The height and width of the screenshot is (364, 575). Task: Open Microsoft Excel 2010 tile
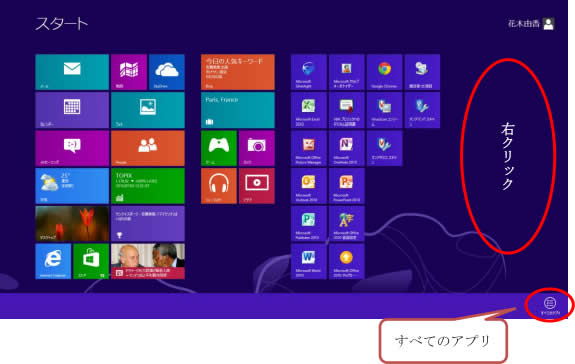point(308,110)
